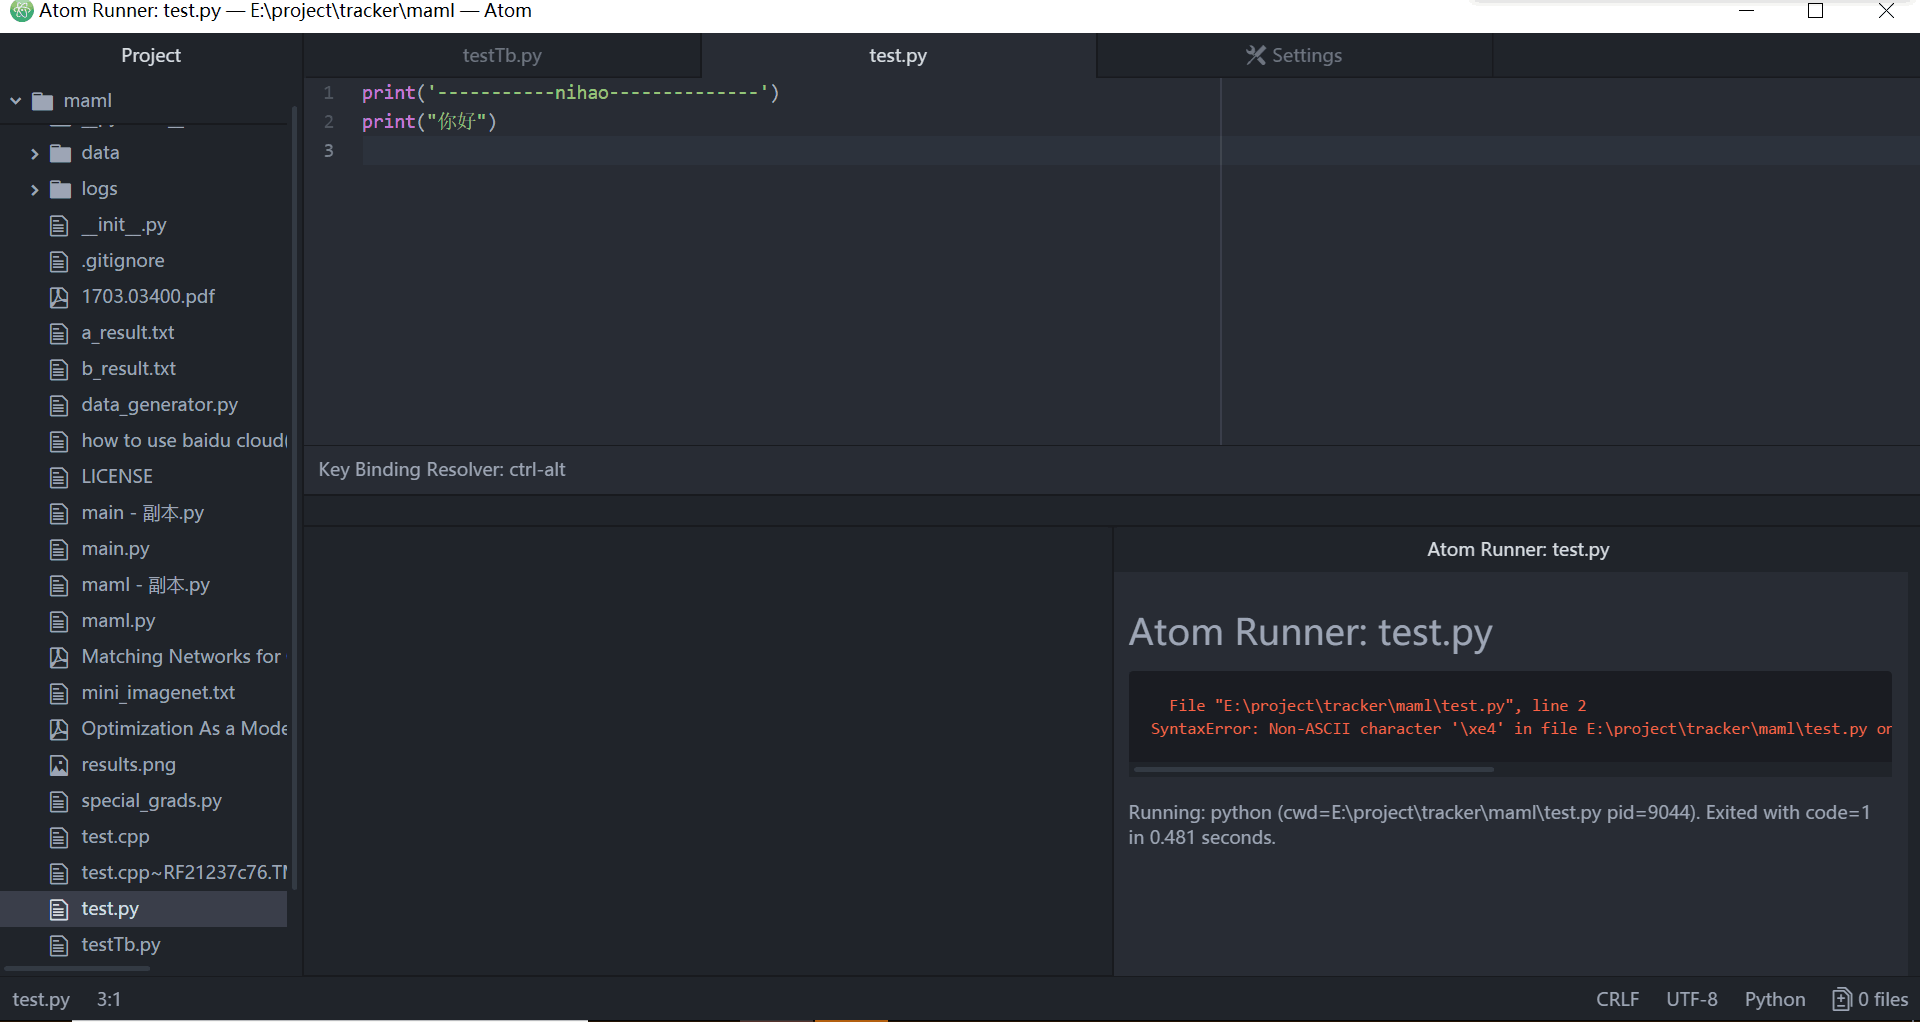Select the Atom Runner: test.py pane tab
The image size is (1920, 1022).
click(1517, 549)
